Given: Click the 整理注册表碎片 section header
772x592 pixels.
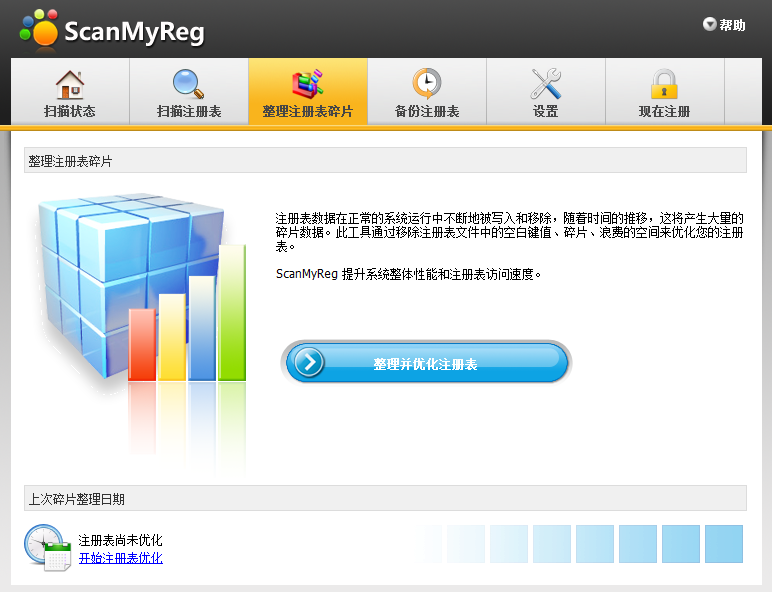Looking at the screenshot, I should [x=385, y=161].
